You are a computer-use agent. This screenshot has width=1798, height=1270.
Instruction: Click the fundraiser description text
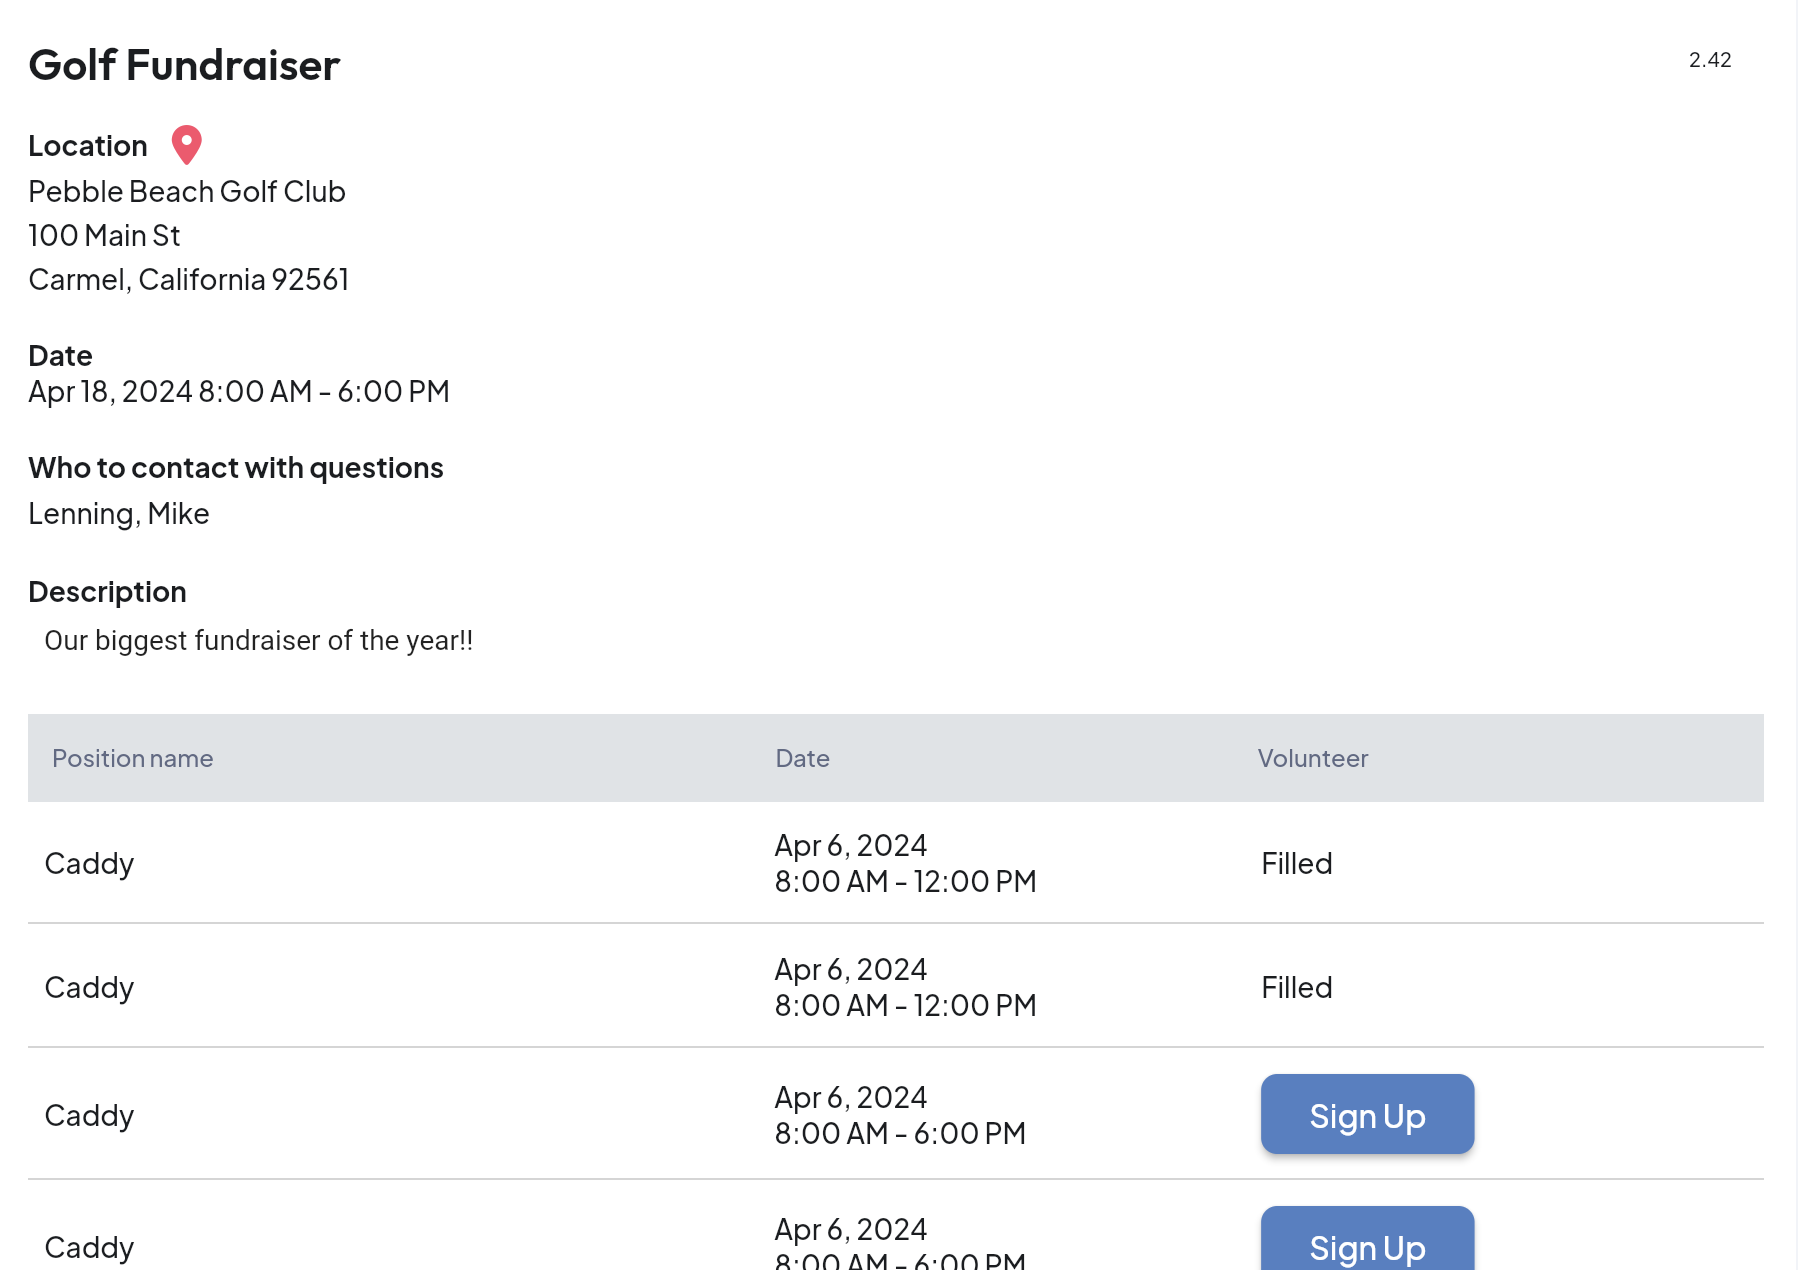(258, 640)
